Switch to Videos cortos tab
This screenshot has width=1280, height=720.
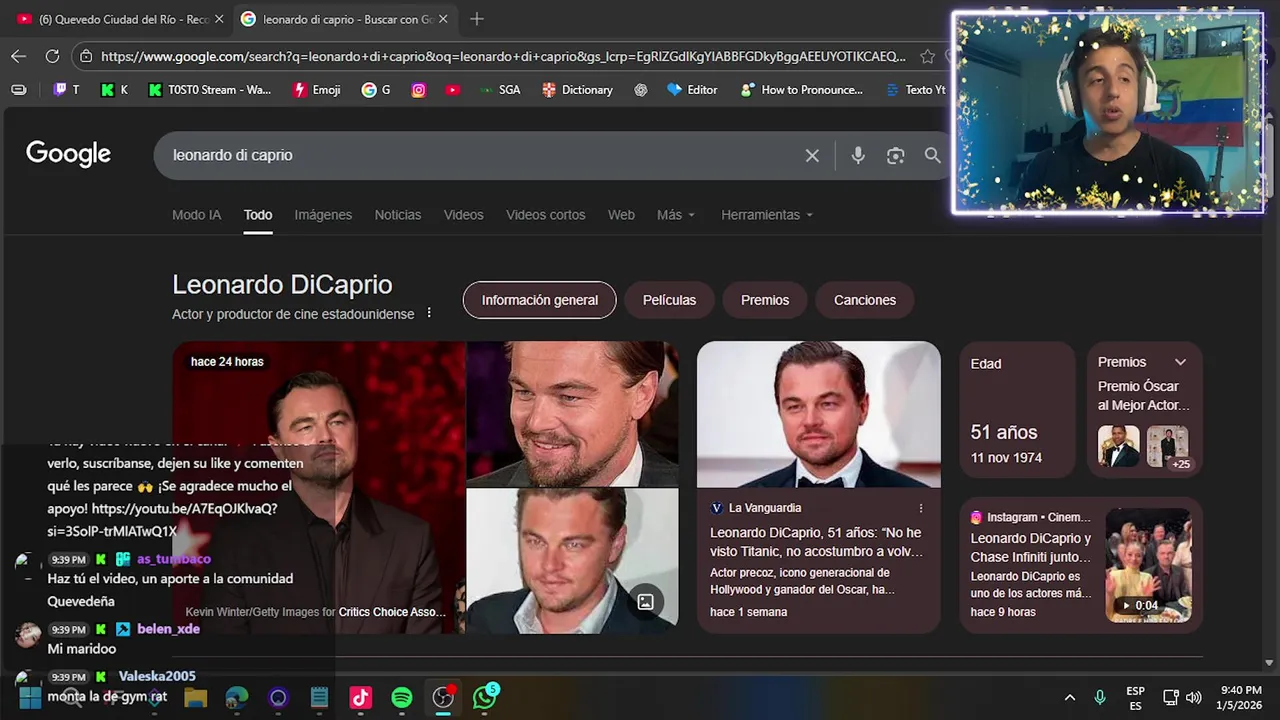pyautogui.click(x=545, y=215)
